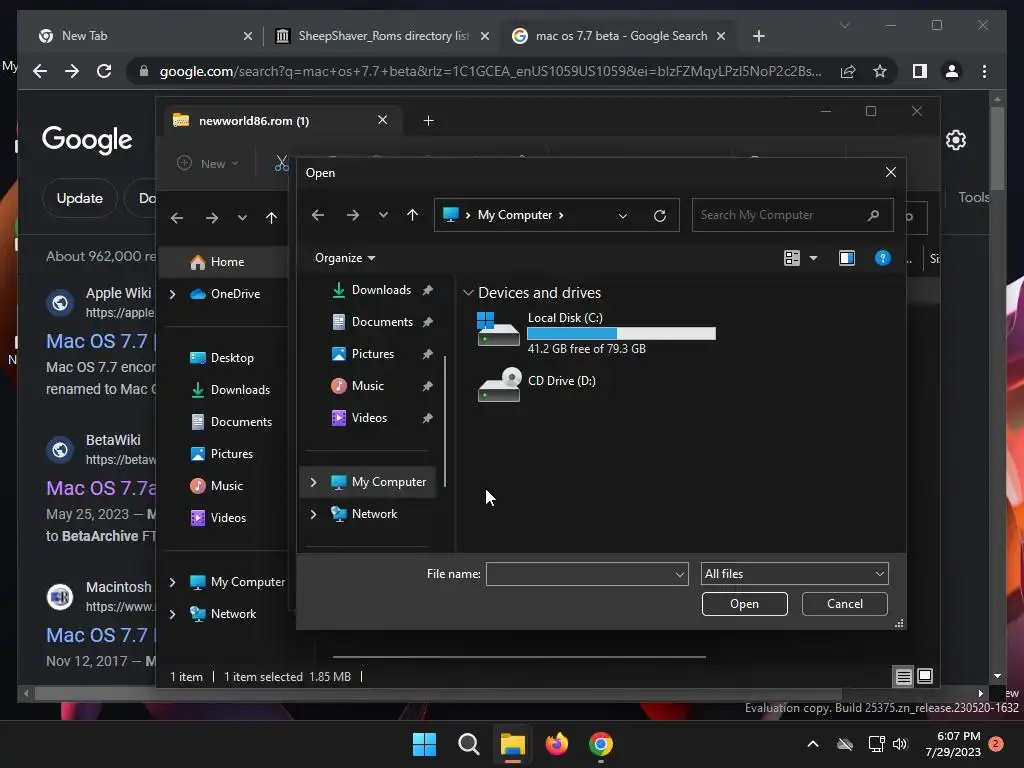
Task: Click the Local Disk capacity bar
Action: click(x=621, y=333)
